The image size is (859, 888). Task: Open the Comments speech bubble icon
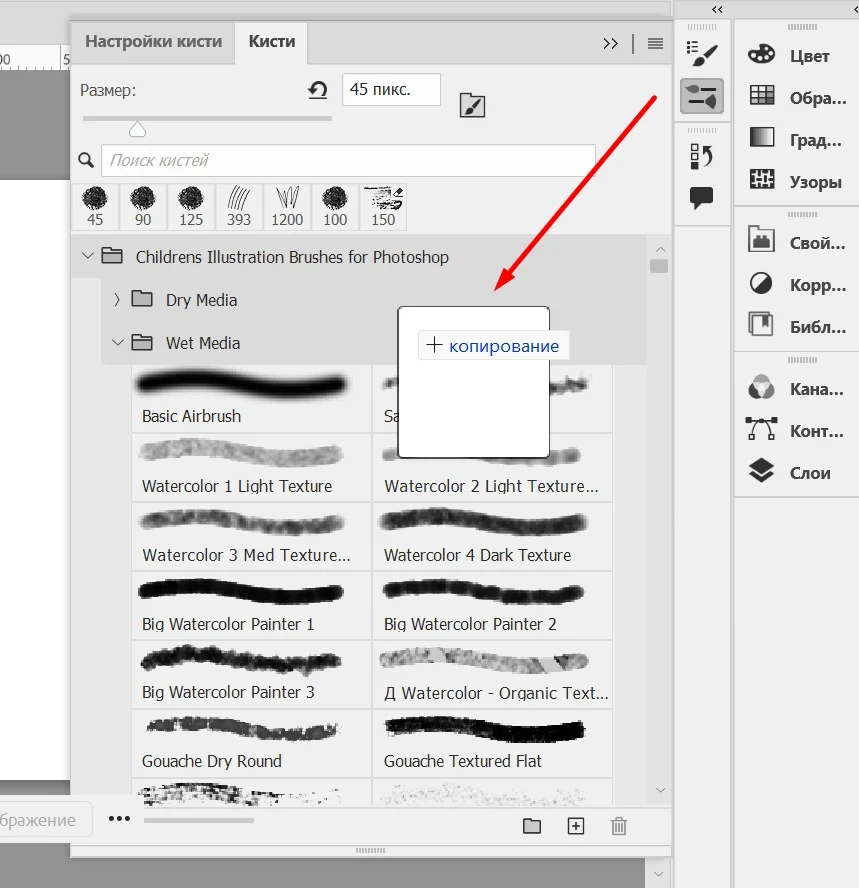click(702, 197)
